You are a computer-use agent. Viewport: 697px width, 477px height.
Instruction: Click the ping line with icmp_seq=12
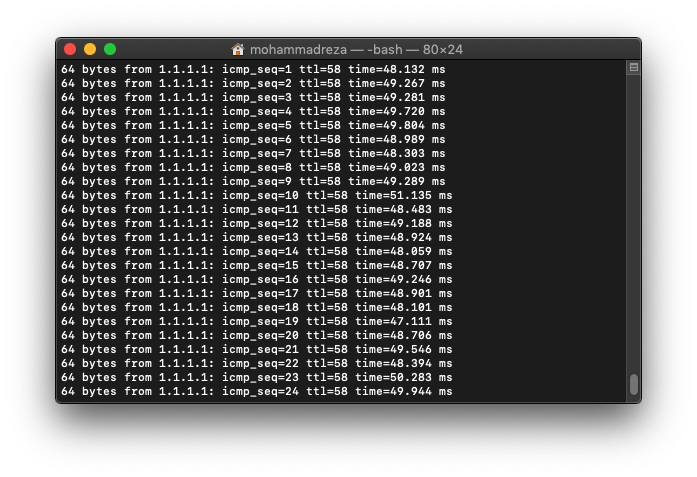[257, 223]
